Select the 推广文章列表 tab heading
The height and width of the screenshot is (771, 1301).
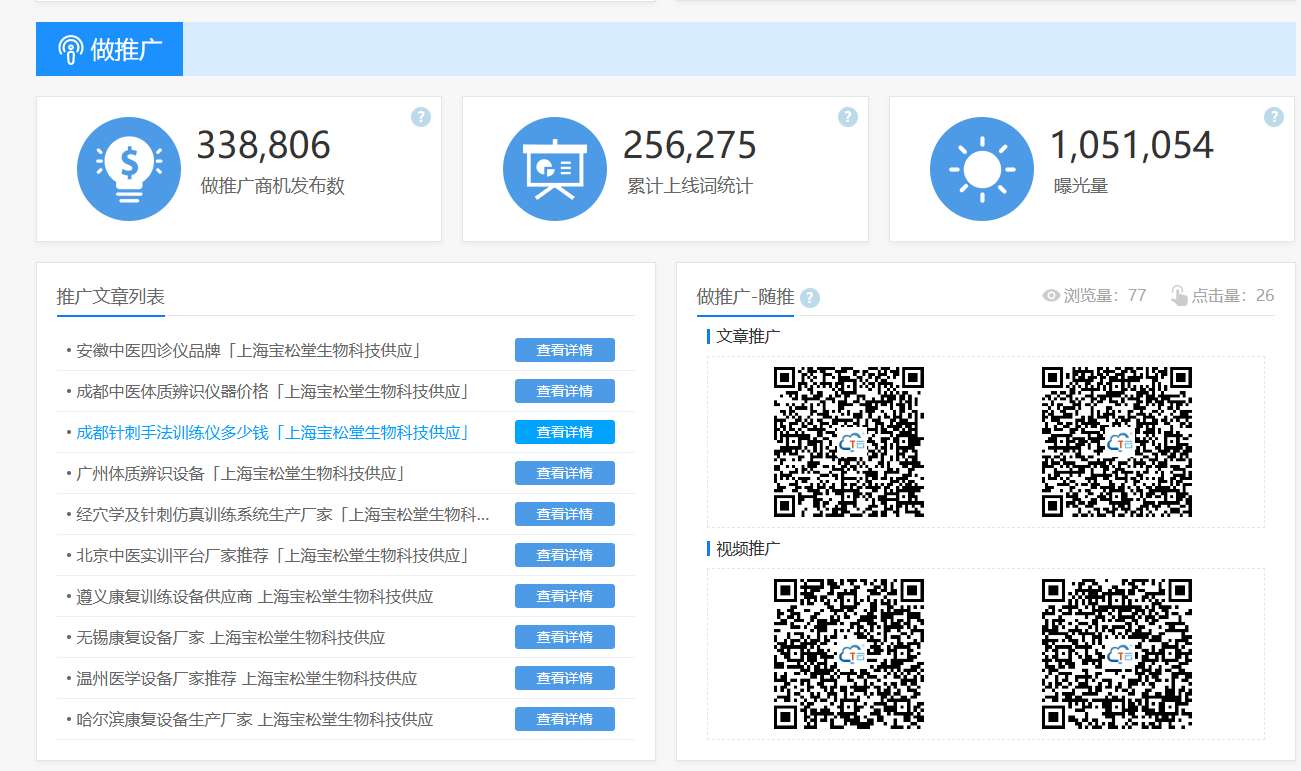click(x=111, y=297)
